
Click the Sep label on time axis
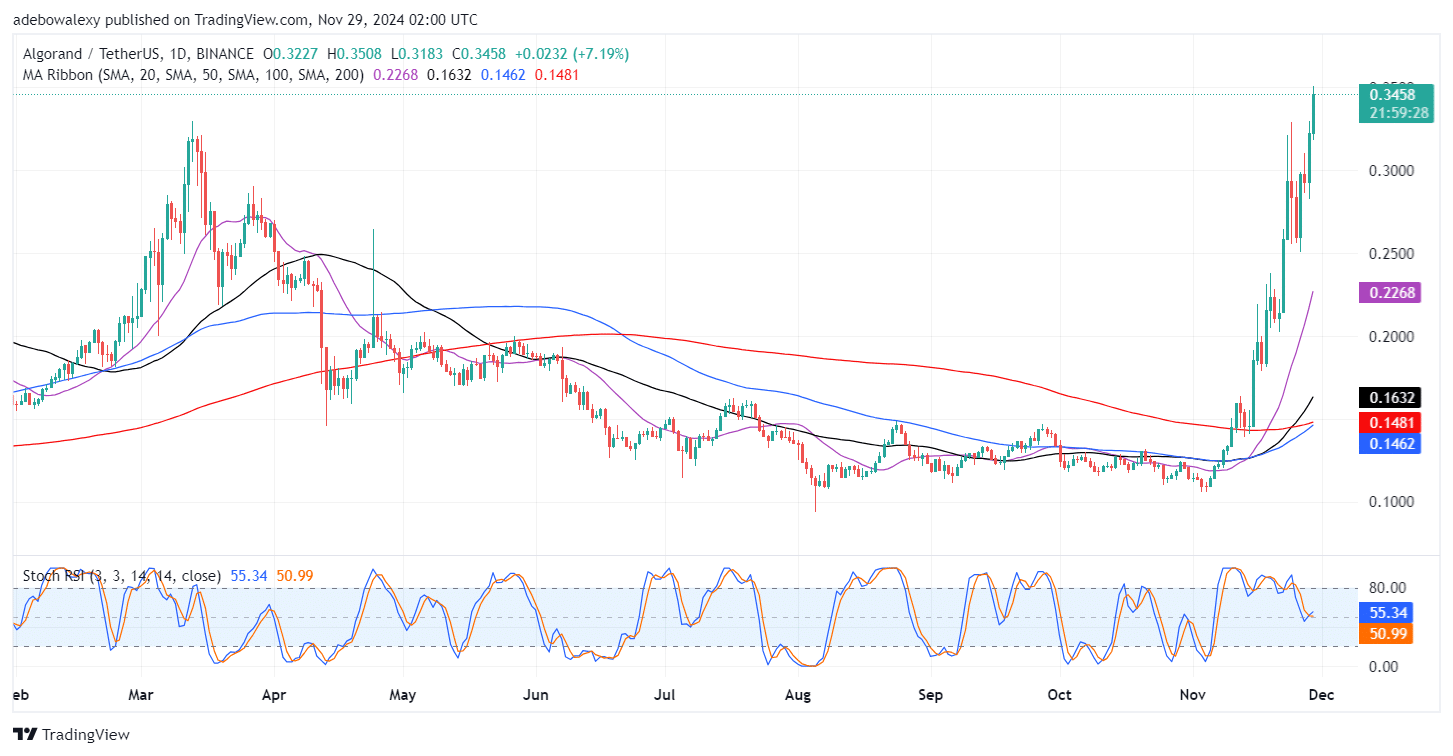pyautogui.click(x=931, y=693)
